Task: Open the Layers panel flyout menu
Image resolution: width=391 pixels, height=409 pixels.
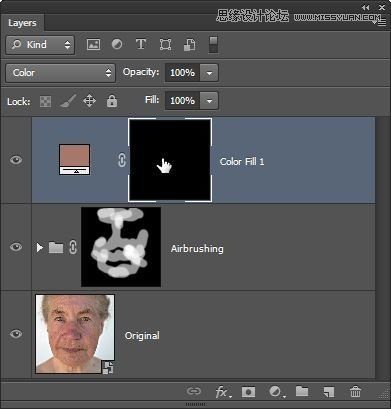Action: 380,22
